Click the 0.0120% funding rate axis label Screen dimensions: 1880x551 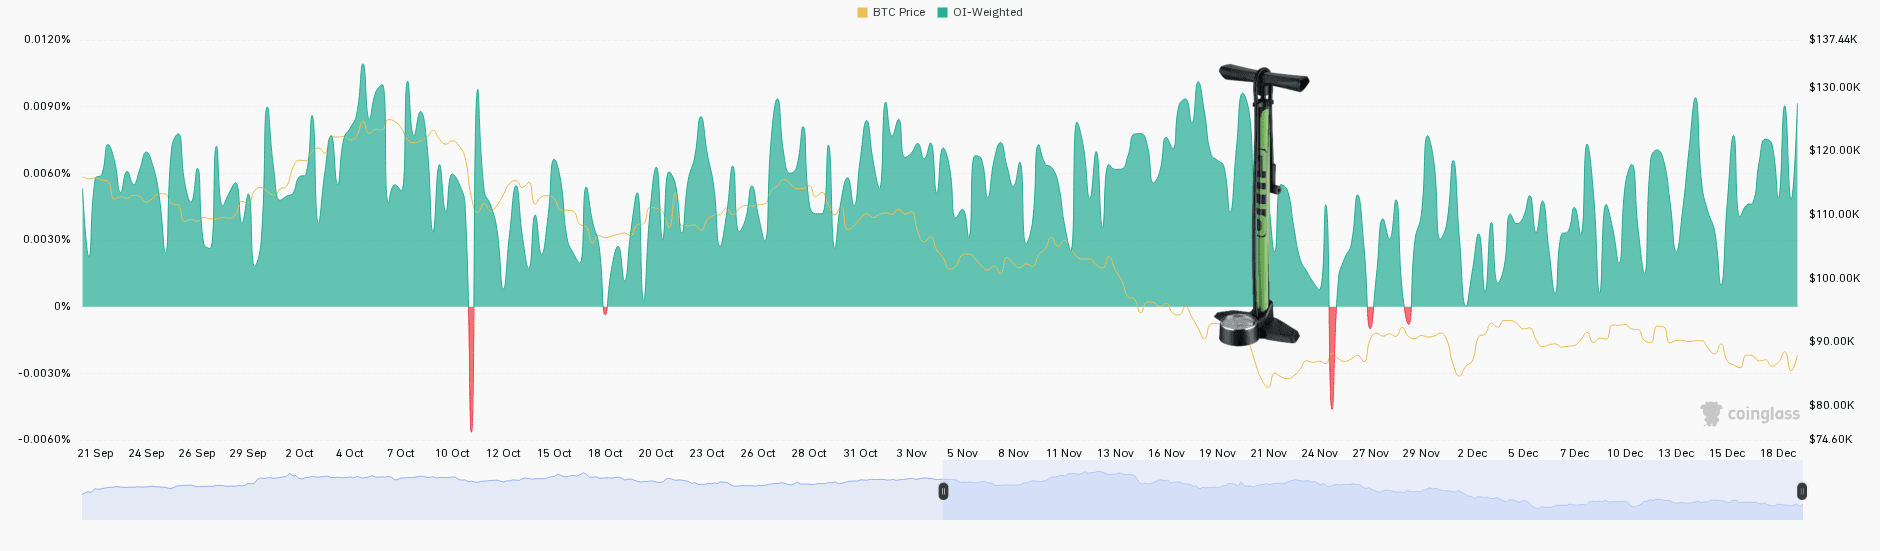coord(47,39)
